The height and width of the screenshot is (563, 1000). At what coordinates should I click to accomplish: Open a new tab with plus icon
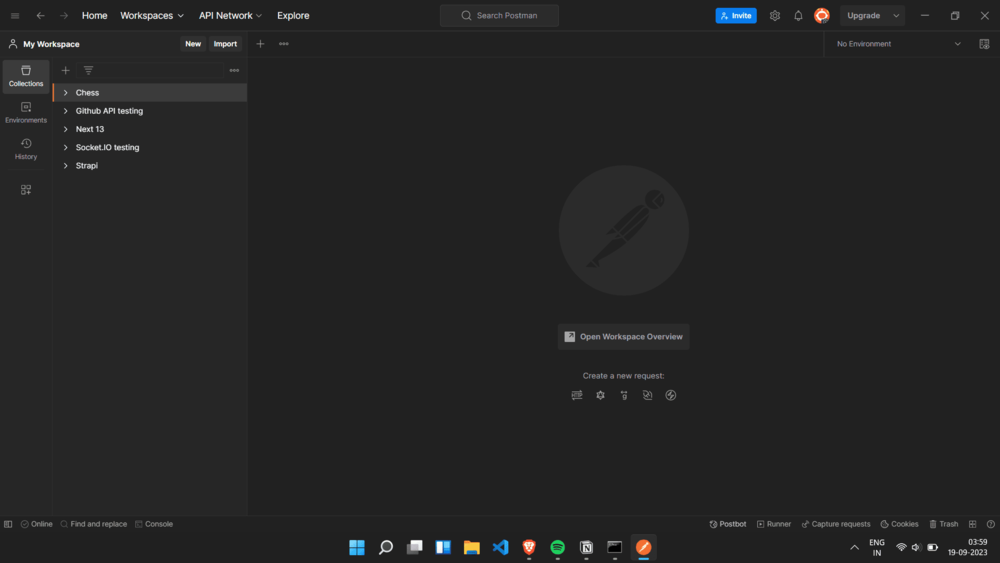[260, 44]
